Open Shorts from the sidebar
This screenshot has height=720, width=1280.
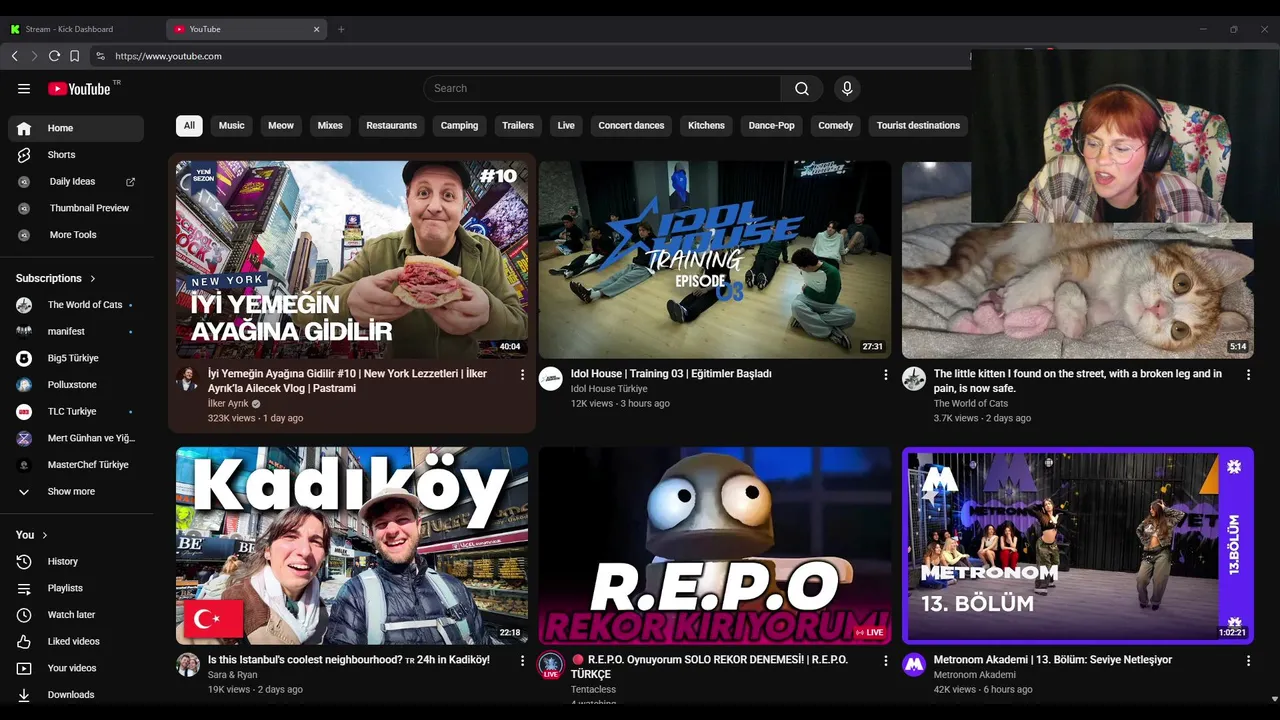pyautogui.click(x=76, y=155)
